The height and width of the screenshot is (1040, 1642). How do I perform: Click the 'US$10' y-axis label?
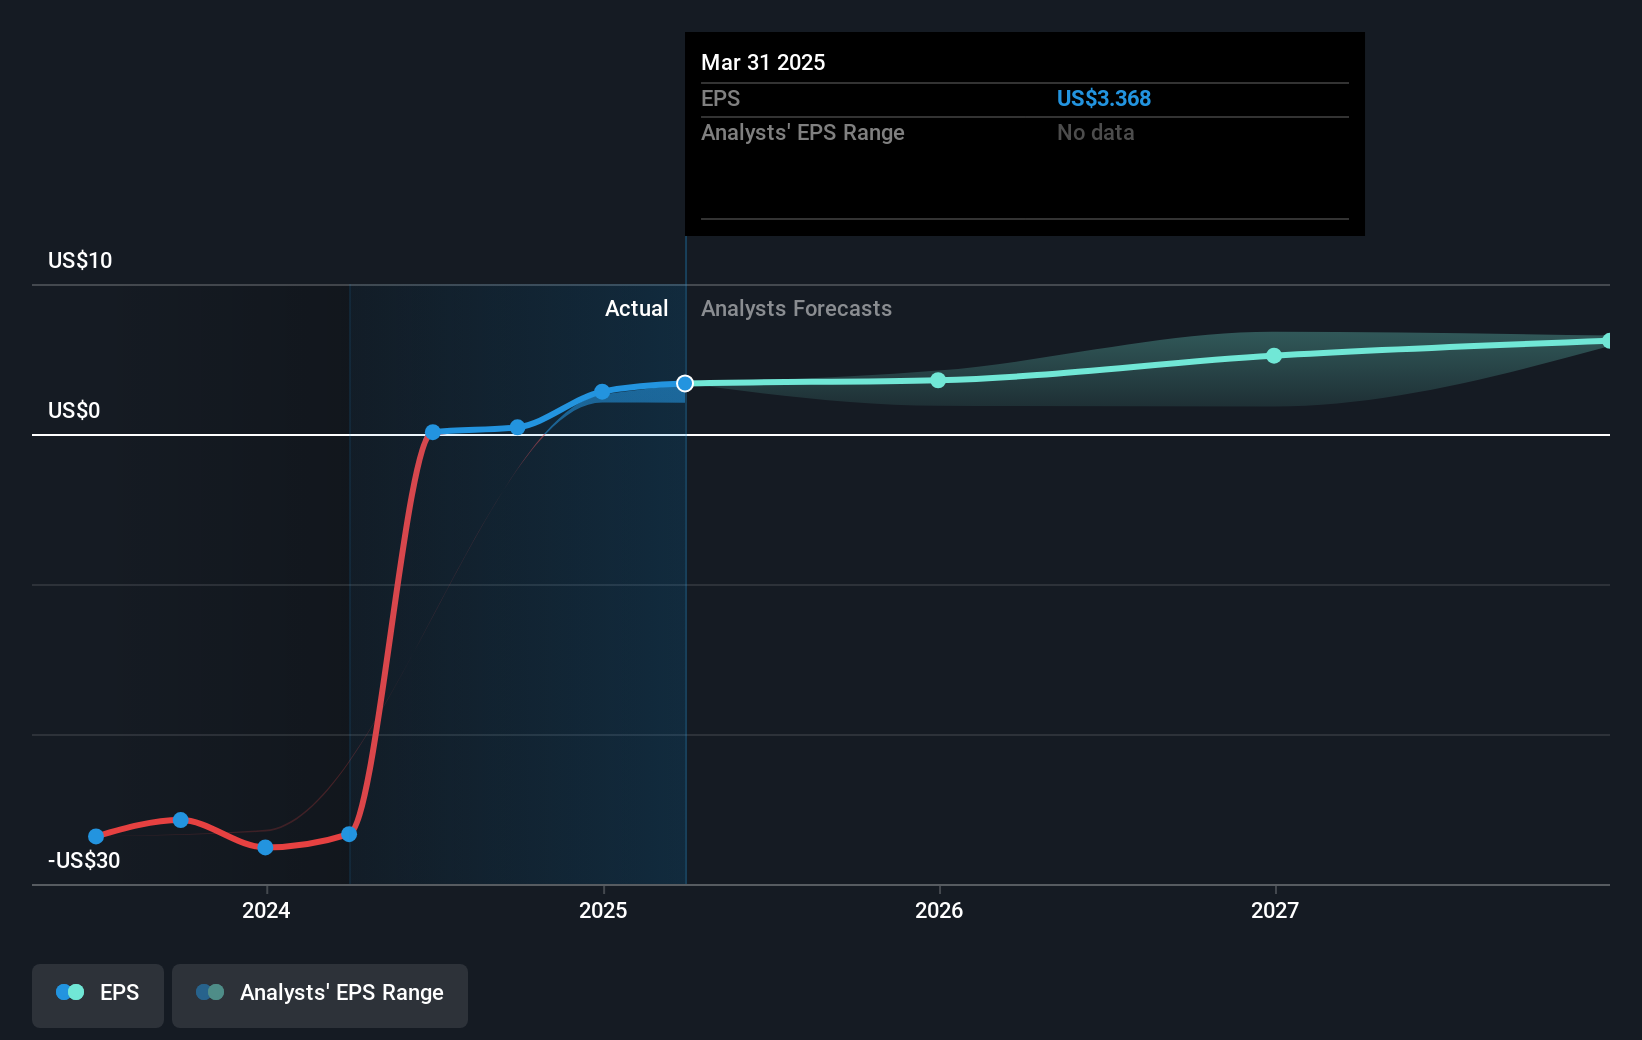point(80,261)
